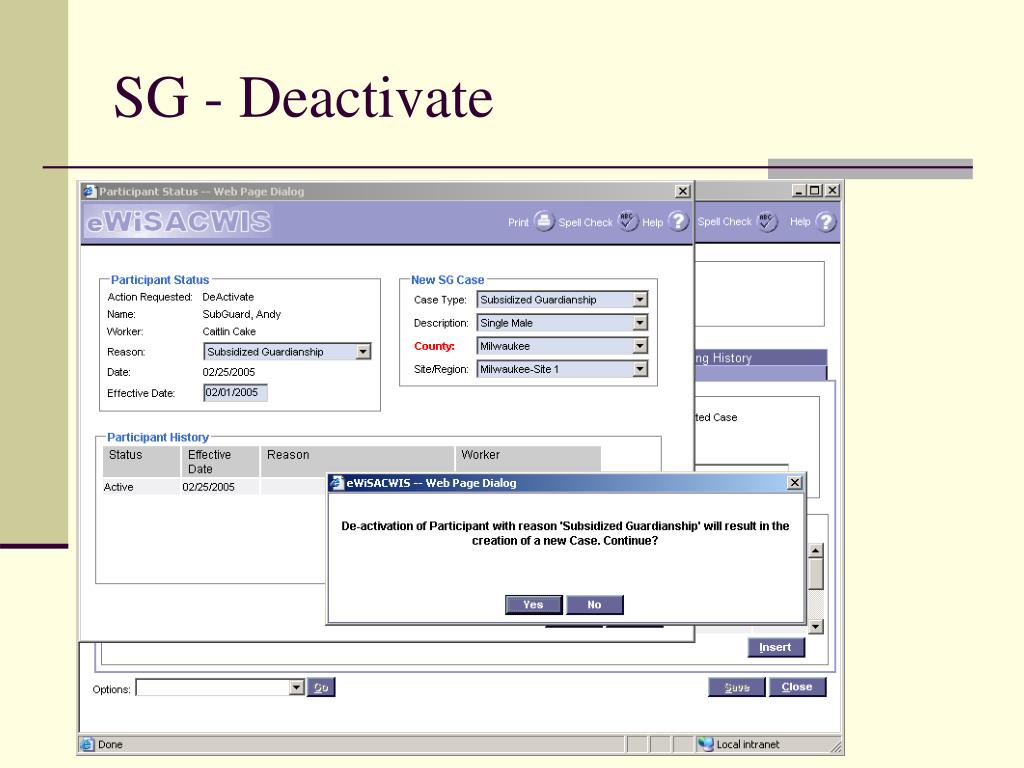The width and height of the screenshot is (1024, 768).
Task: Click the eWiSACWIS logo in the dialog header
Action: [x=178, y=222]
